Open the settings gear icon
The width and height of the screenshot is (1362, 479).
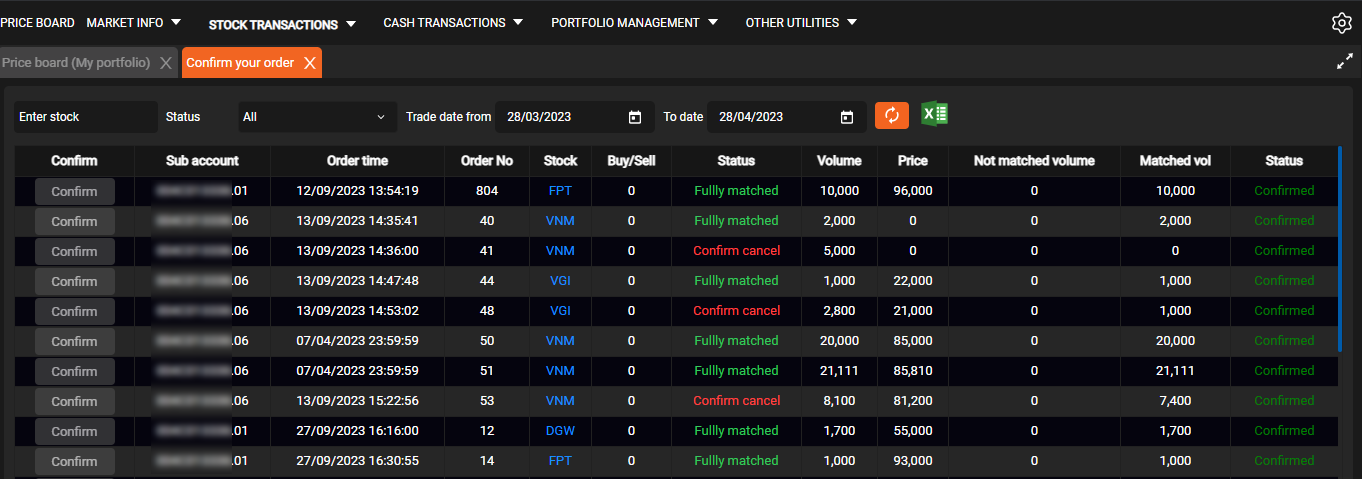coord(1341,23)
